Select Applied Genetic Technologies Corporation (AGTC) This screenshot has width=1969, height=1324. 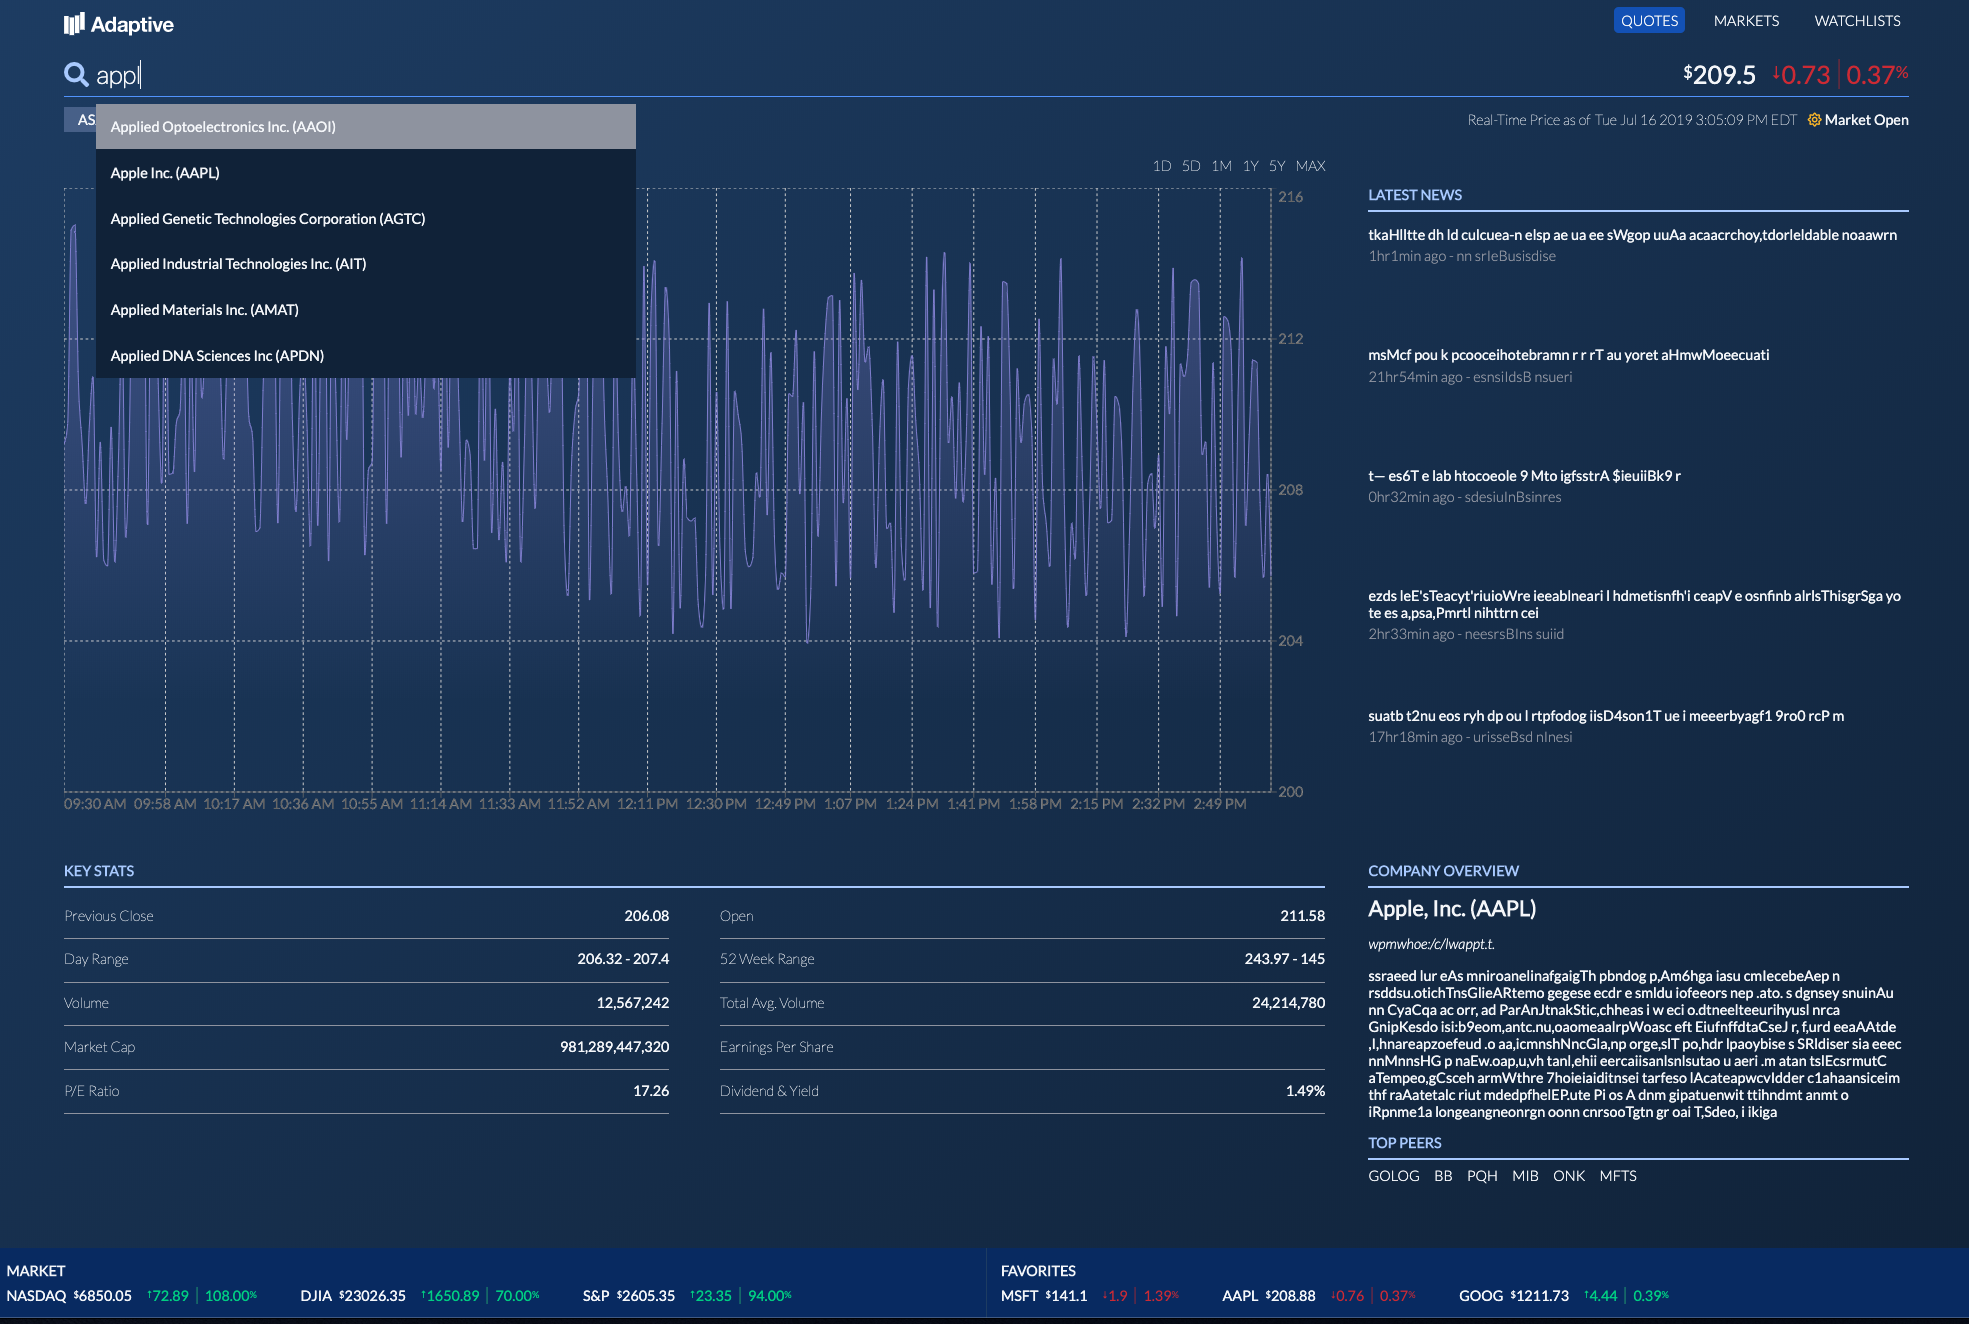[x=366, y=218]
